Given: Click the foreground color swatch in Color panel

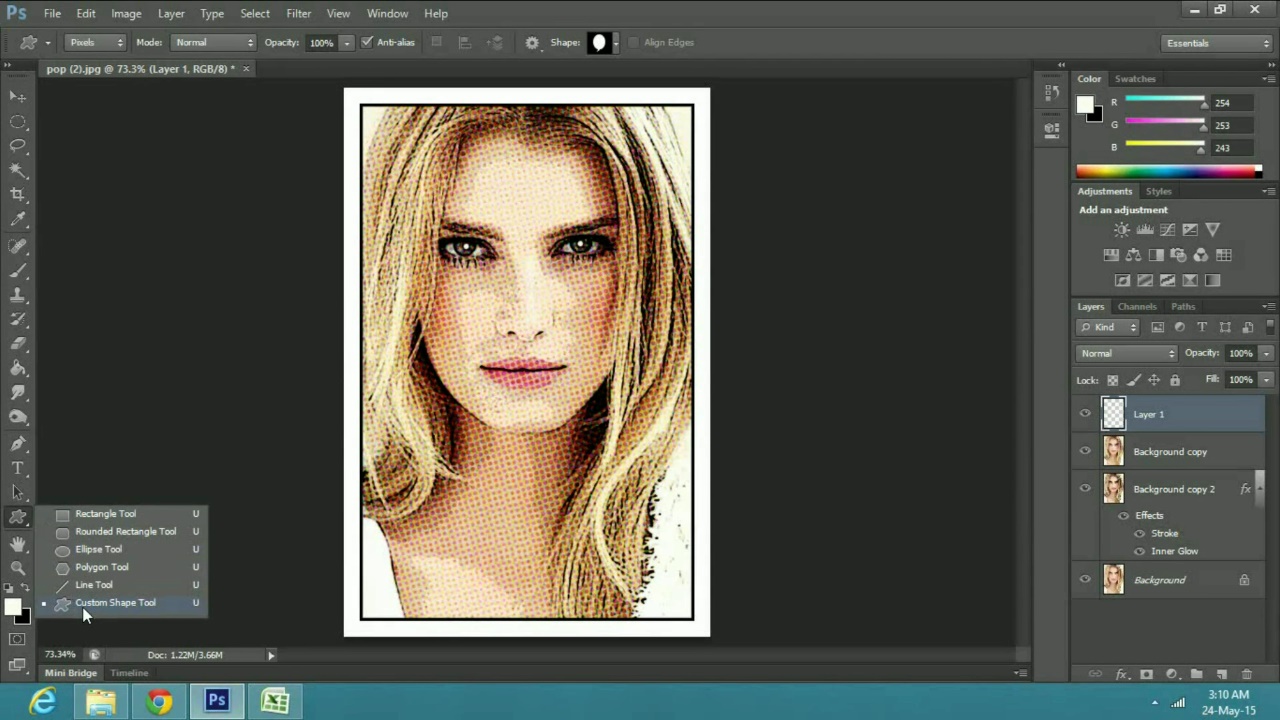Looking at the screenshot, I should pyautogui.click(x=1085, y=104).
